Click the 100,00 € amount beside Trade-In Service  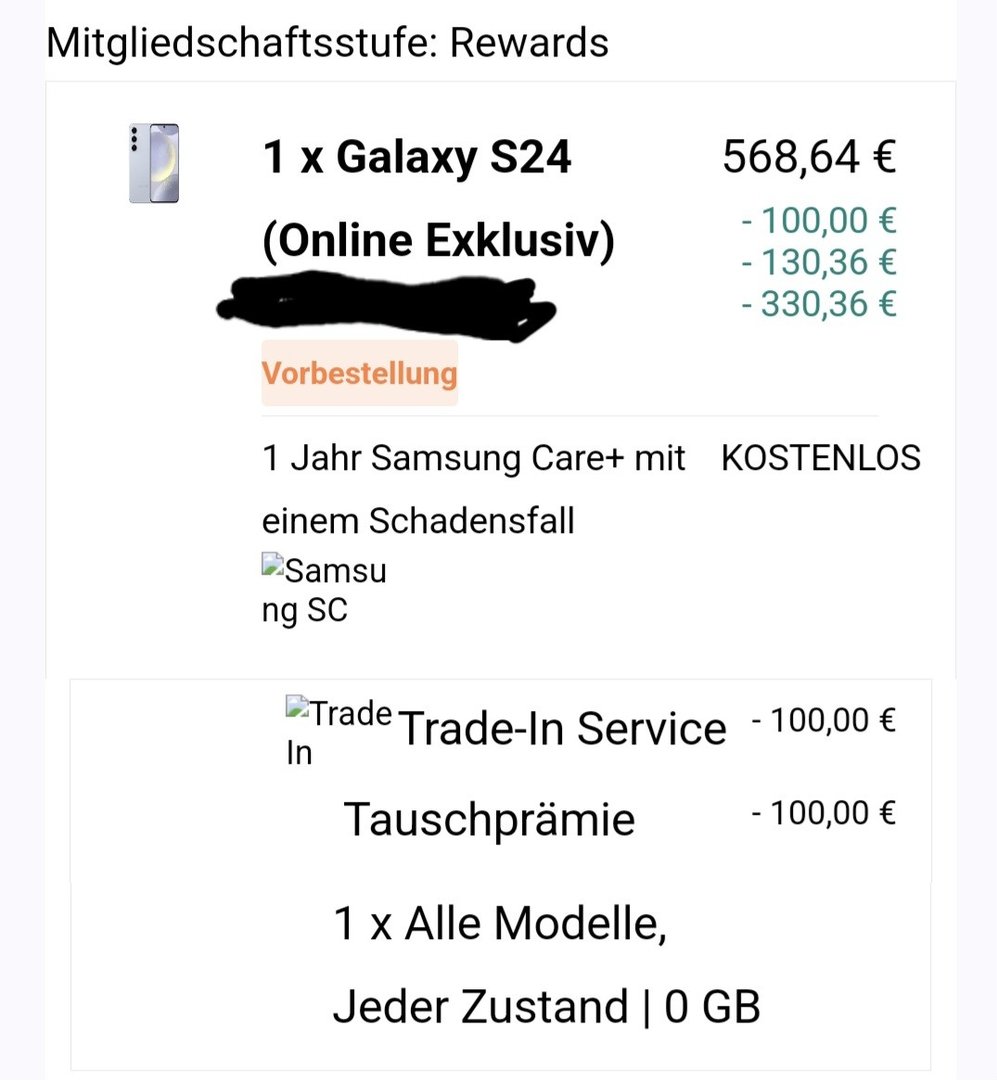[823, 720]
